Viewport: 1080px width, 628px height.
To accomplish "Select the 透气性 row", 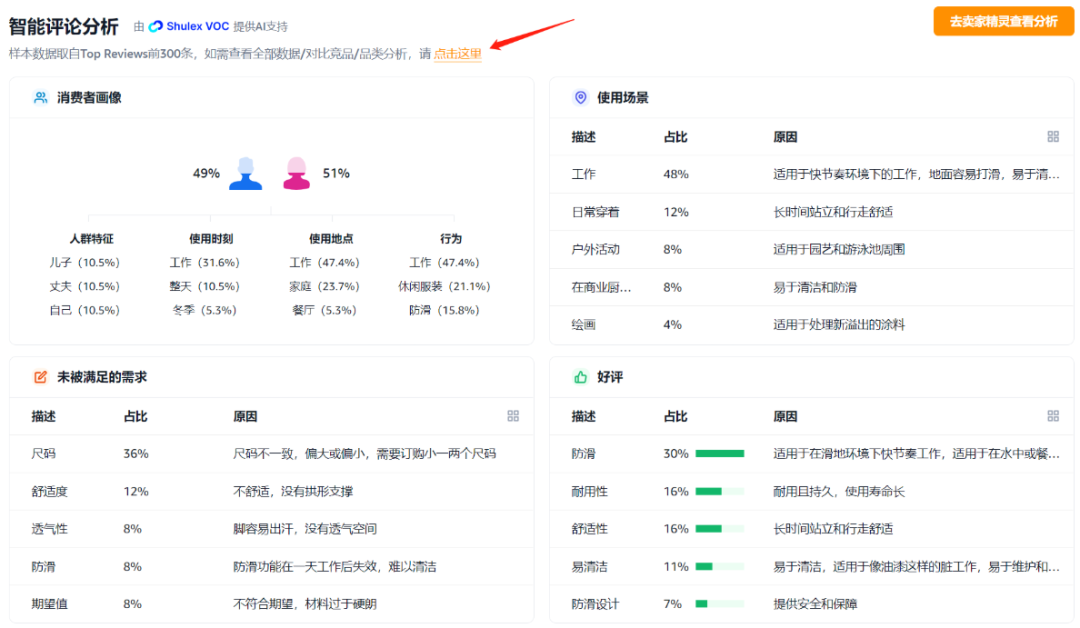I will tap(271, 529).
